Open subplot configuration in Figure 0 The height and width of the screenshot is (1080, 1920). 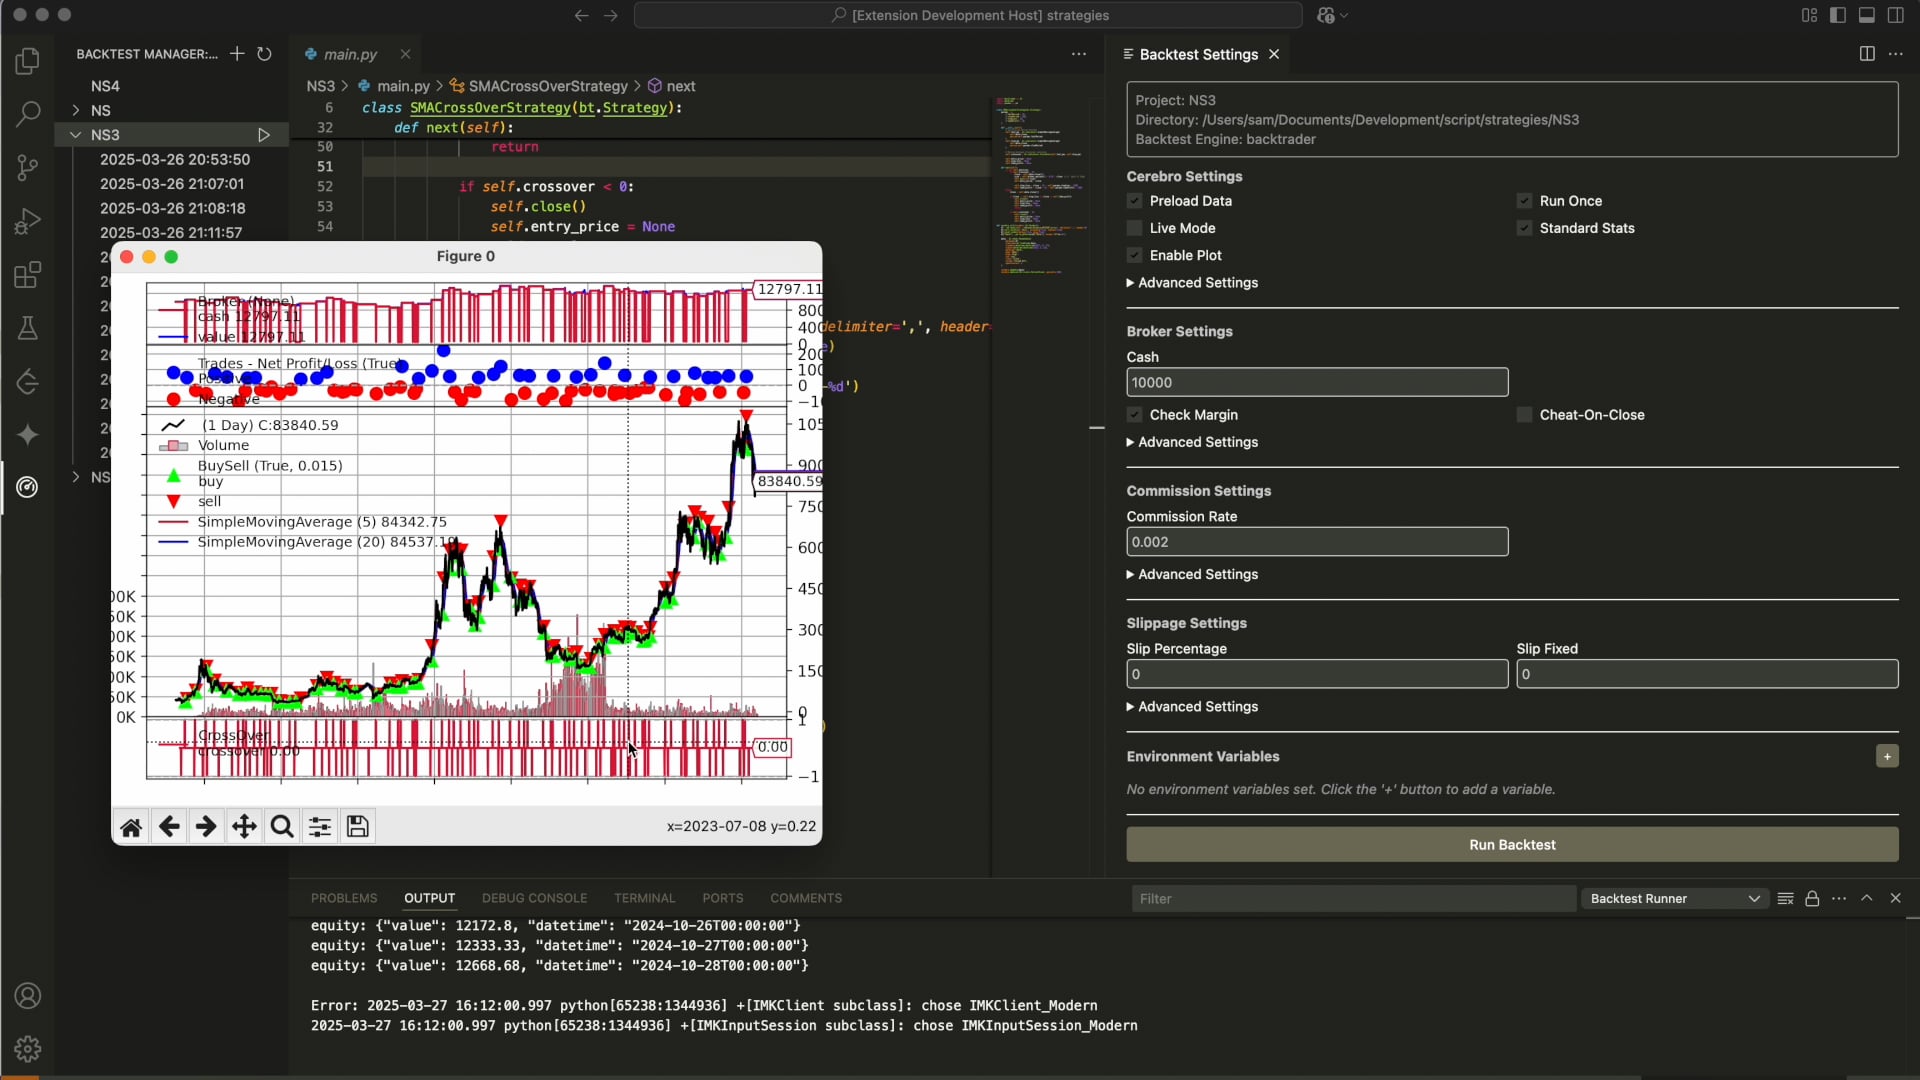(320, 827)
